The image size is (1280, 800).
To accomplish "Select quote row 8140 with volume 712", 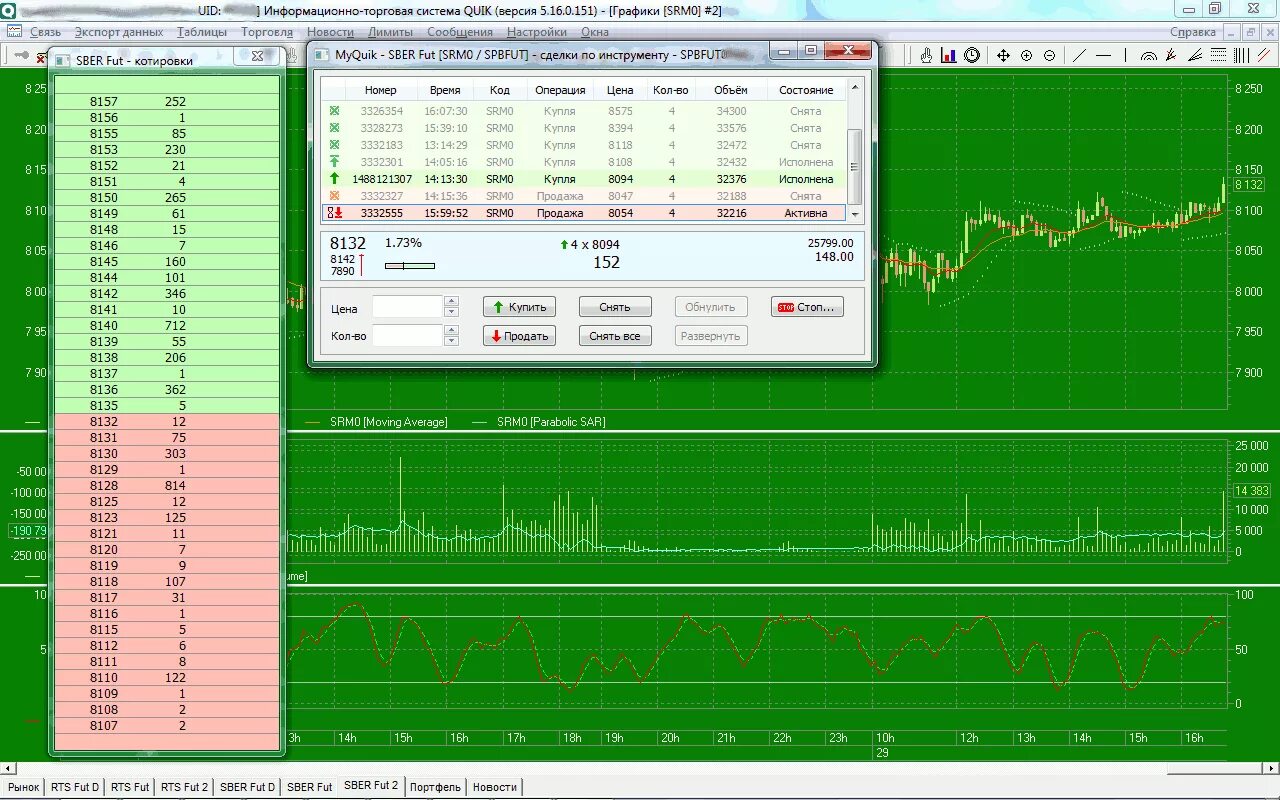I will tap(167, 325).
